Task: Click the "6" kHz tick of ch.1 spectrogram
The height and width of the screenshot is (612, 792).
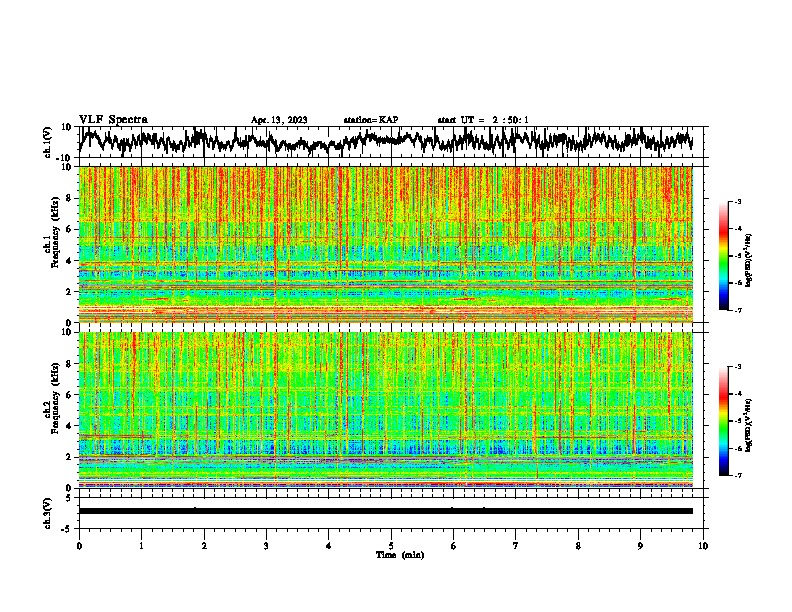Action: tap(69, 229)
